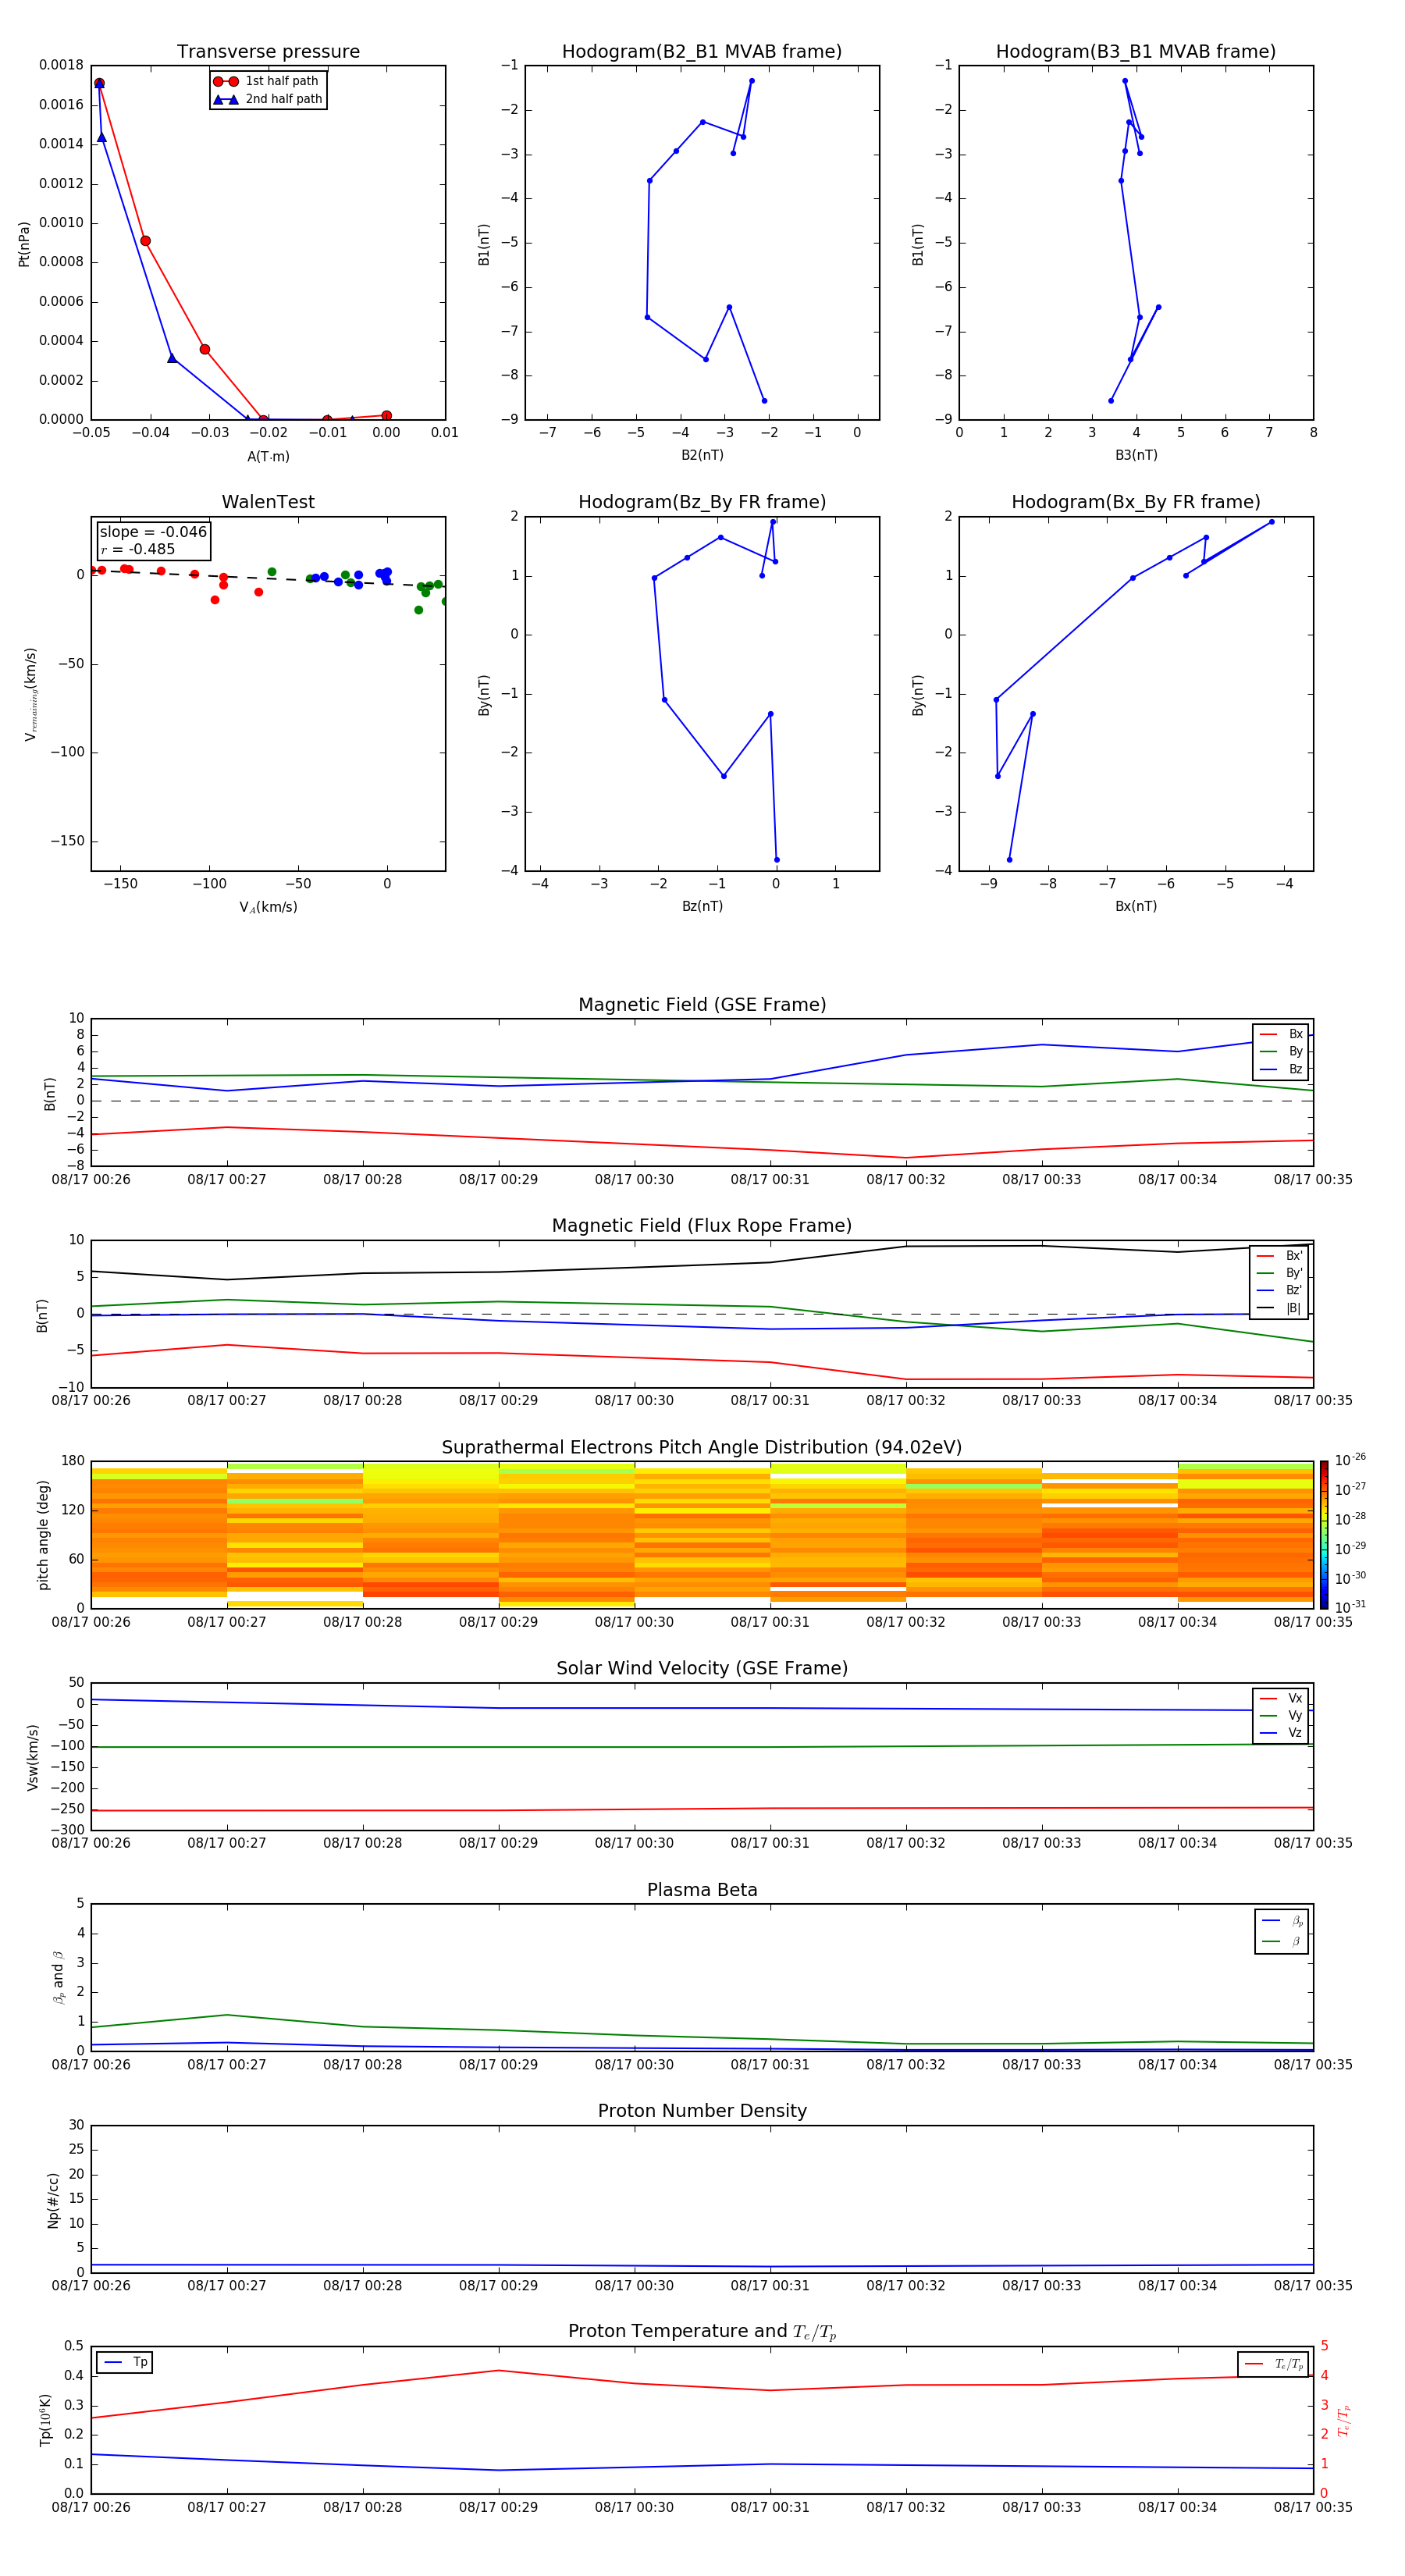The image size is (1405, 2576).
Task: Click the red Te/Tp right-side axis label
Action: pos(1344,2420)
